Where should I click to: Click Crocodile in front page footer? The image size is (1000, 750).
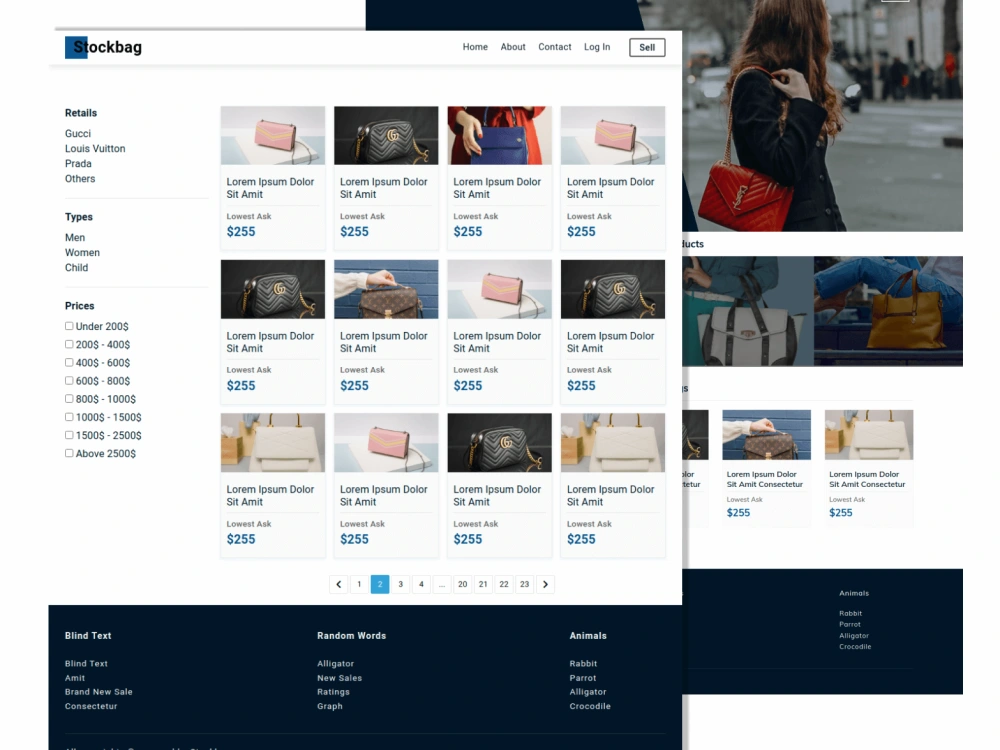(590, 706)
